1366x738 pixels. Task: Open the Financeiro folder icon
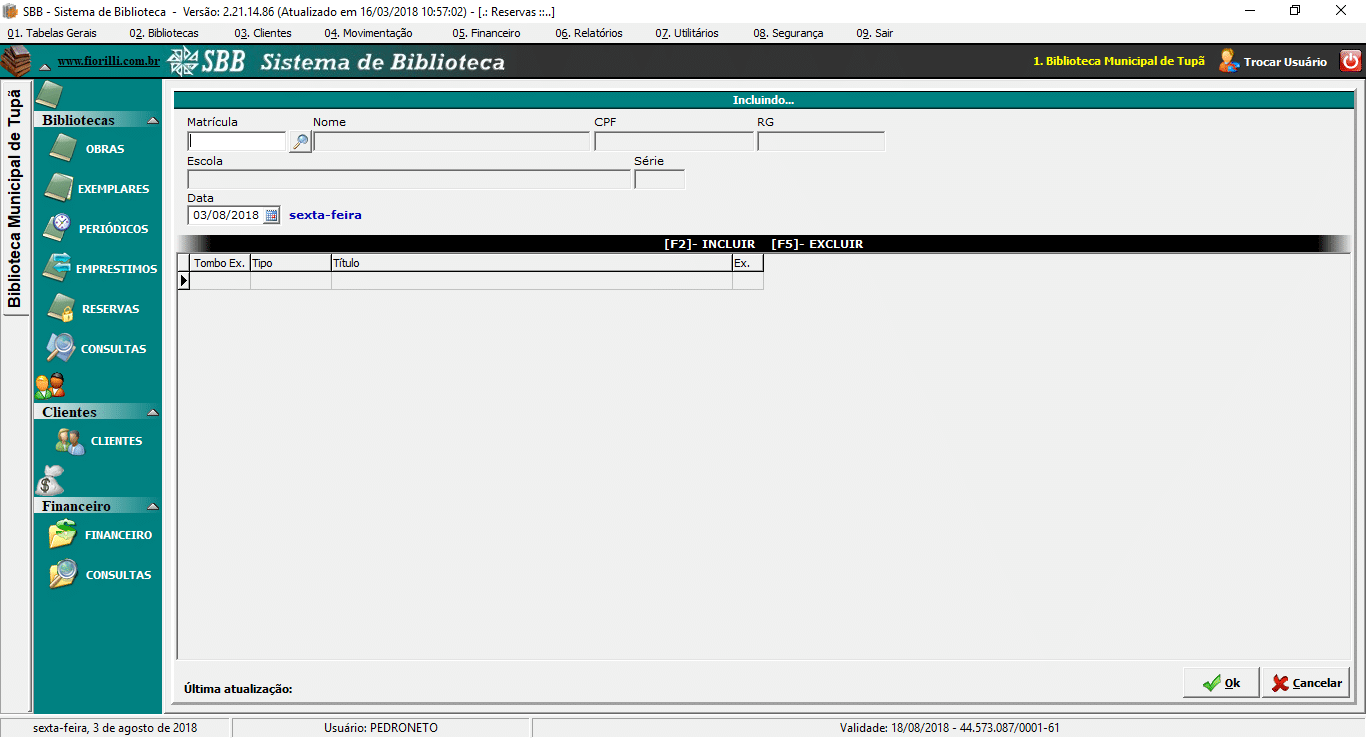tap(63, 535)
